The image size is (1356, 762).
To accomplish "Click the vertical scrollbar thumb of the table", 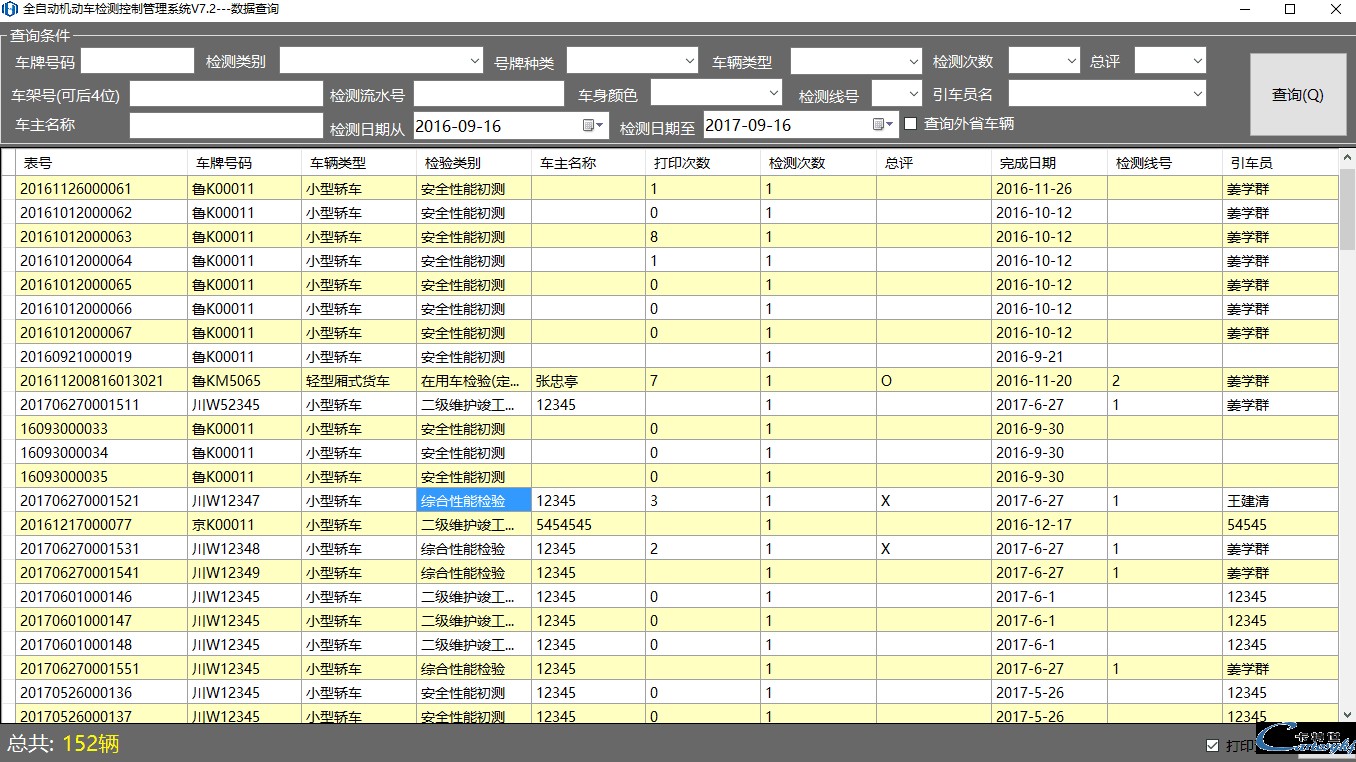I will (1347, 210).
